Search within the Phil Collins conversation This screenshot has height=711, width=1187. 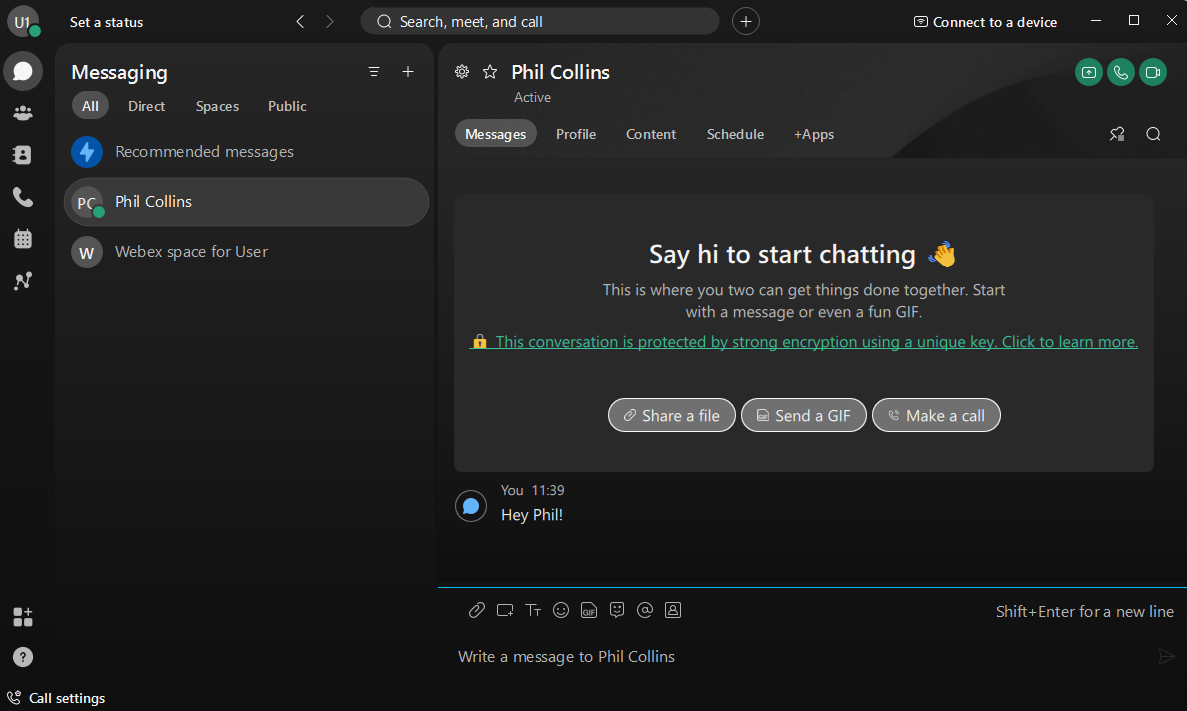[1153, 134]
